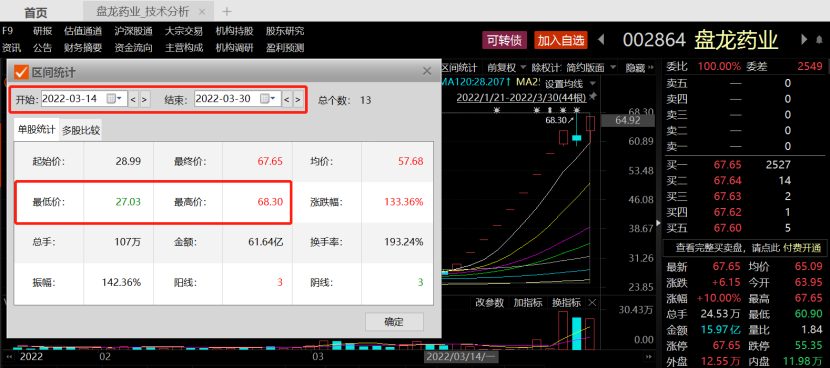Step start date forward one day

[145, 99]
